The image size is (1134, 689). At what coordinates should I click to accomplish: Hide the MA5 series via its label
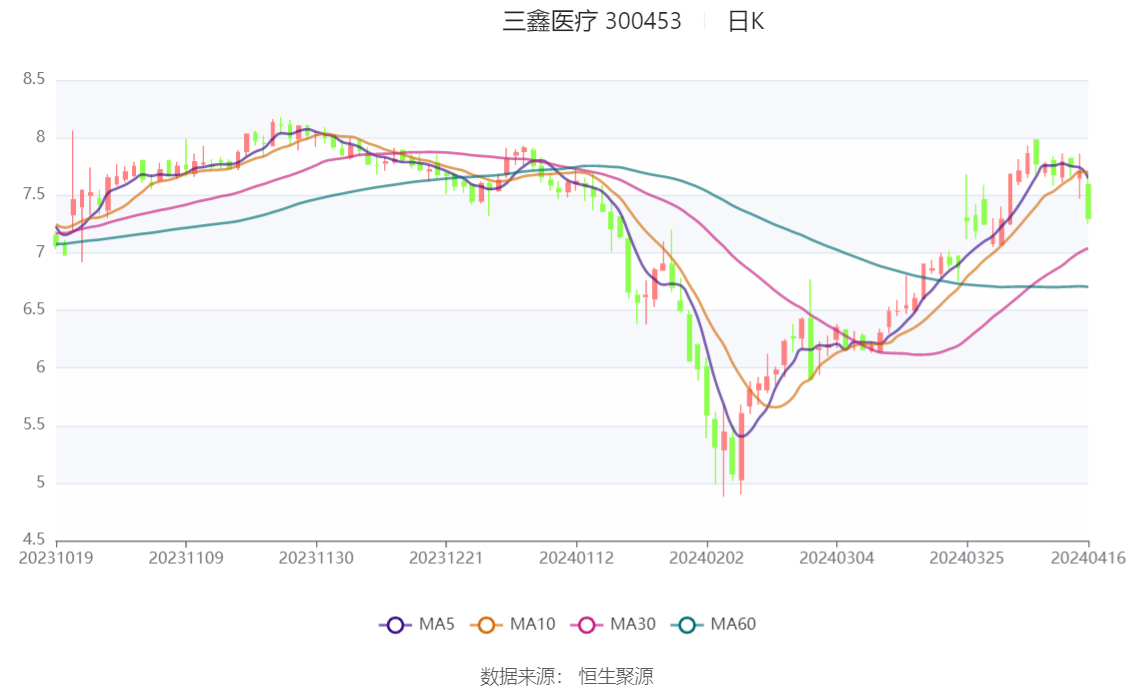pos(437,624)
